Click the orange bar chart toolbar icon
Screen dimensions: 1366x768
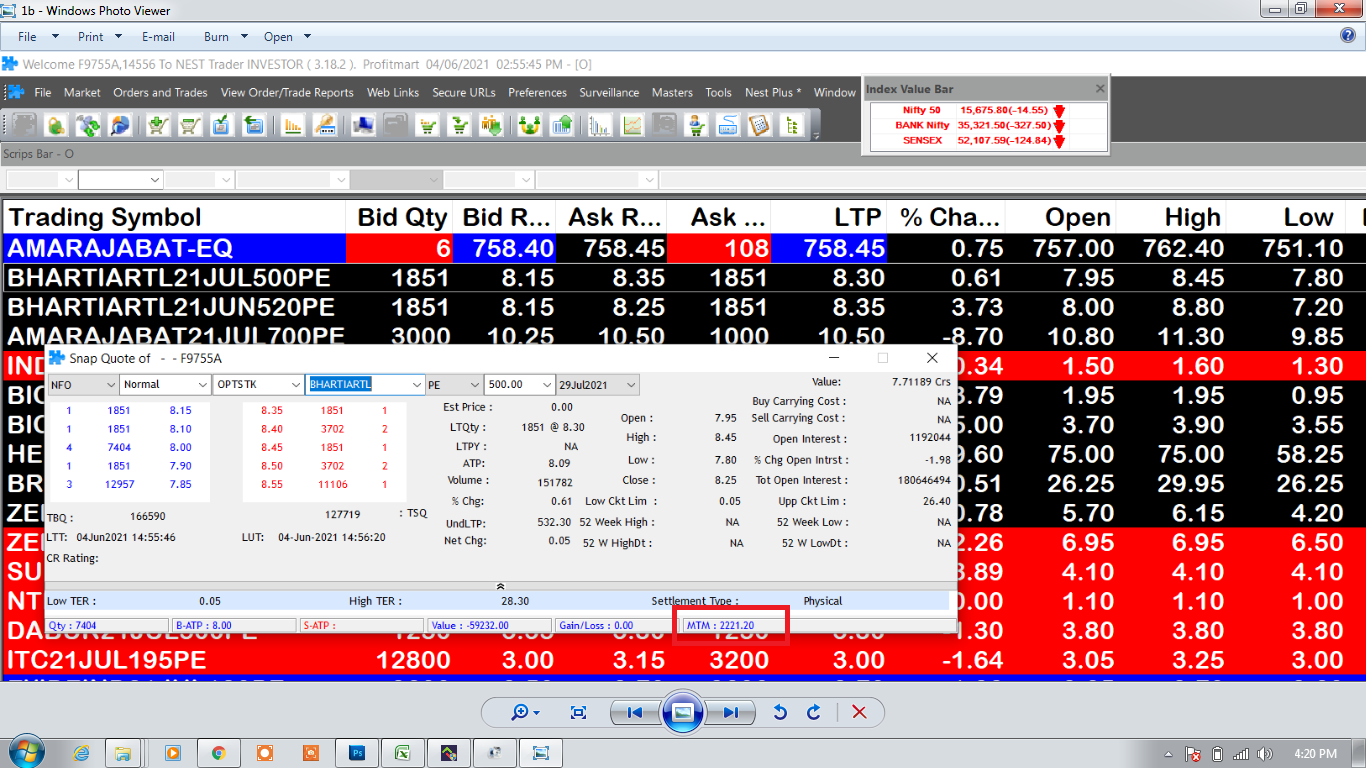(x=293, y=125)
